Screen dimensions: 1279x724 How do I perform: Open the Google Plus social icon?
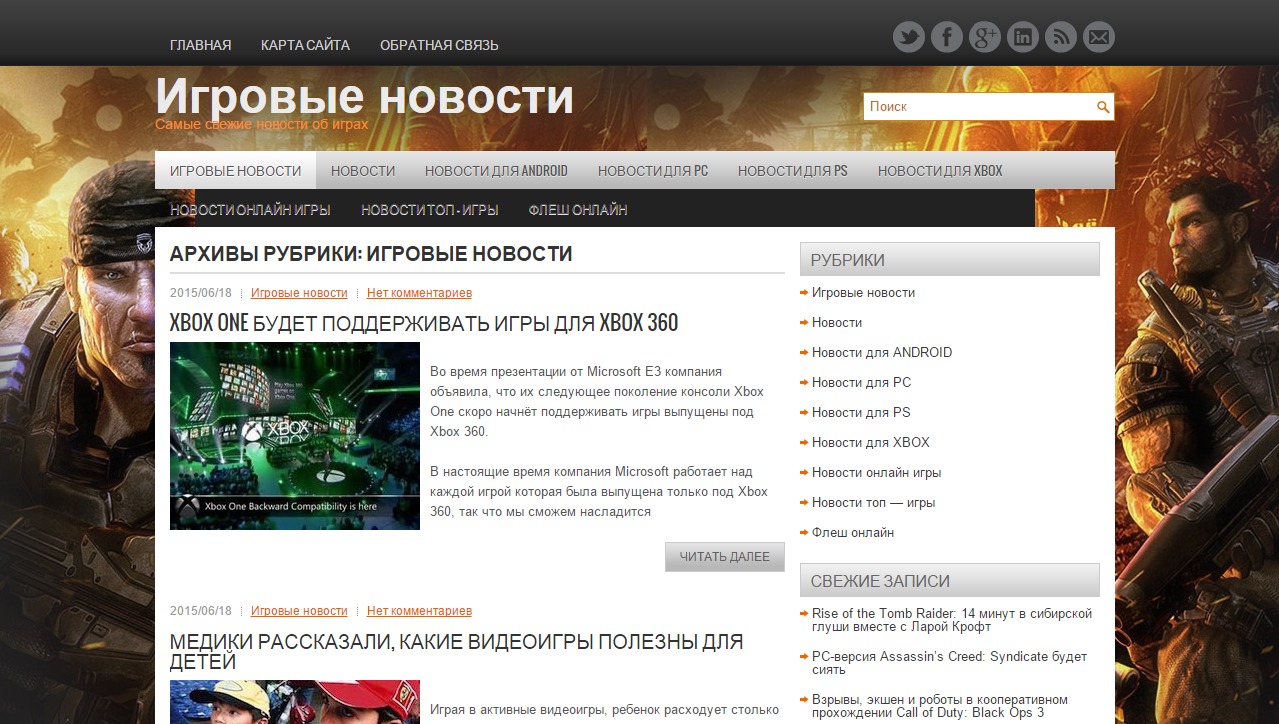coord(985,38)
